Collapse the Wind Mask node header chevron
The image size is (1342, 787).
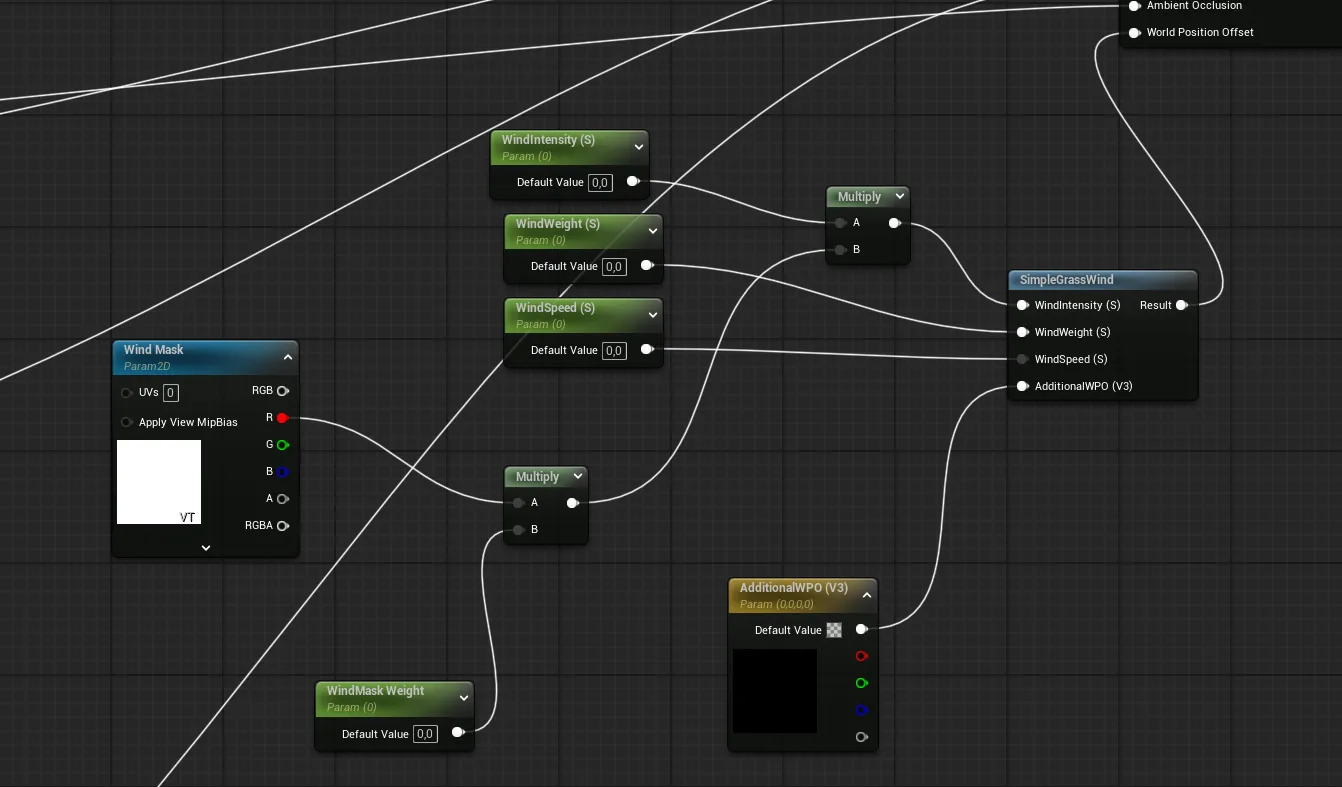point(288,357)
